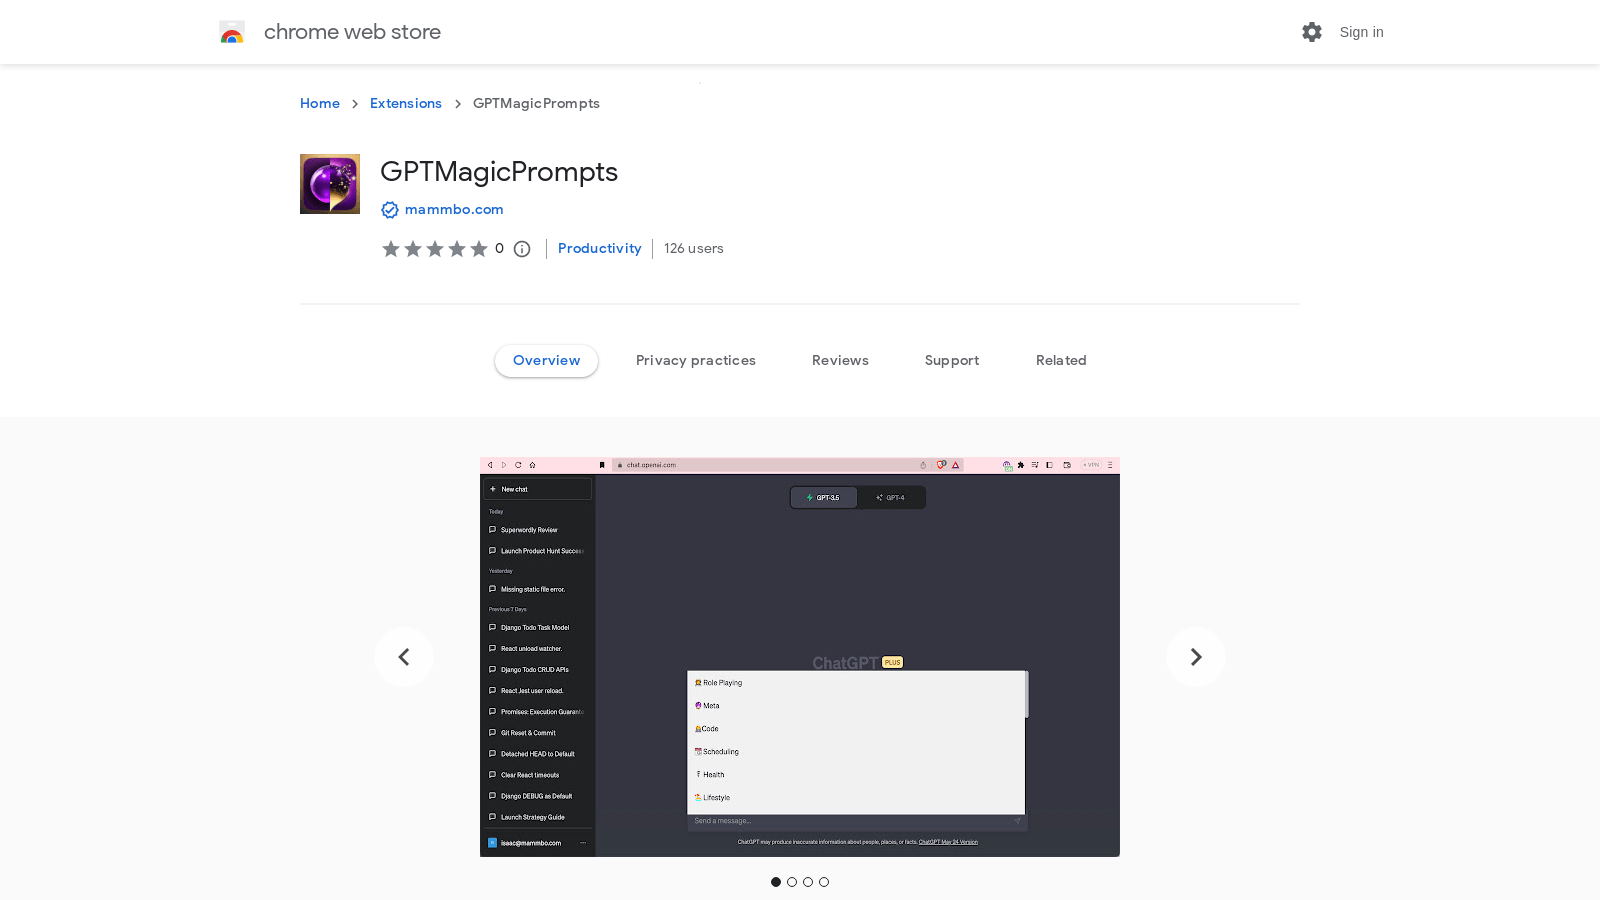
Task: Show the next screenshot with right arrow
Action: coord(1196,657)
